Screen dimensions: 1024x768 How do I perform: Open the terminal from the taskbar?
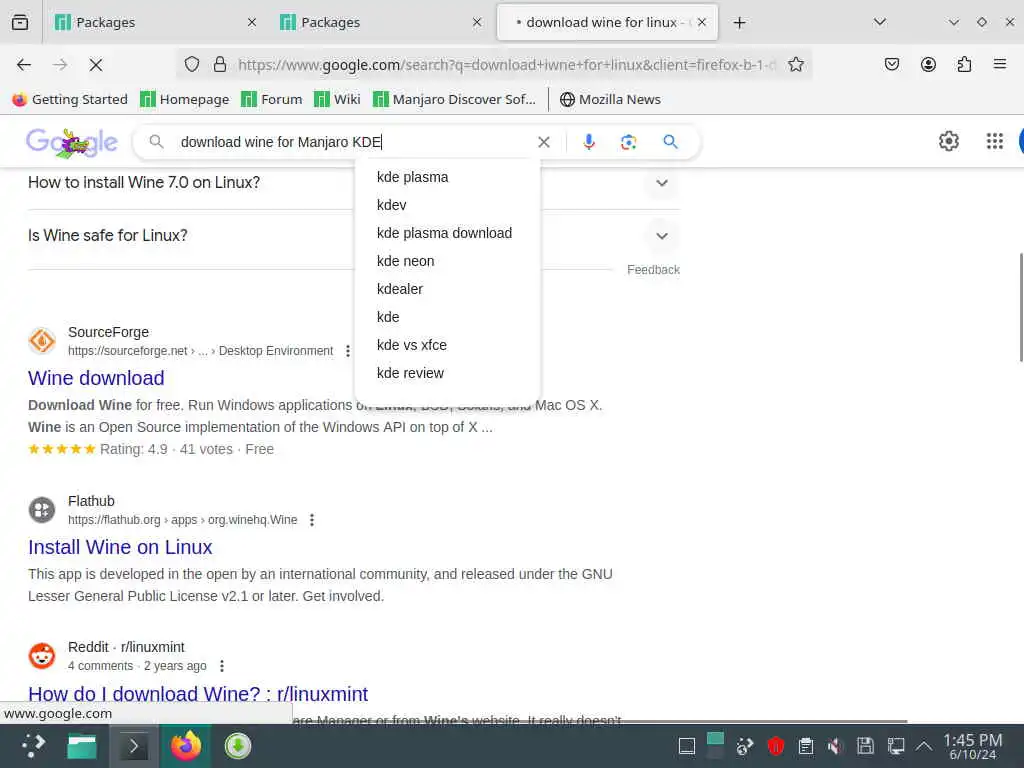133,746
